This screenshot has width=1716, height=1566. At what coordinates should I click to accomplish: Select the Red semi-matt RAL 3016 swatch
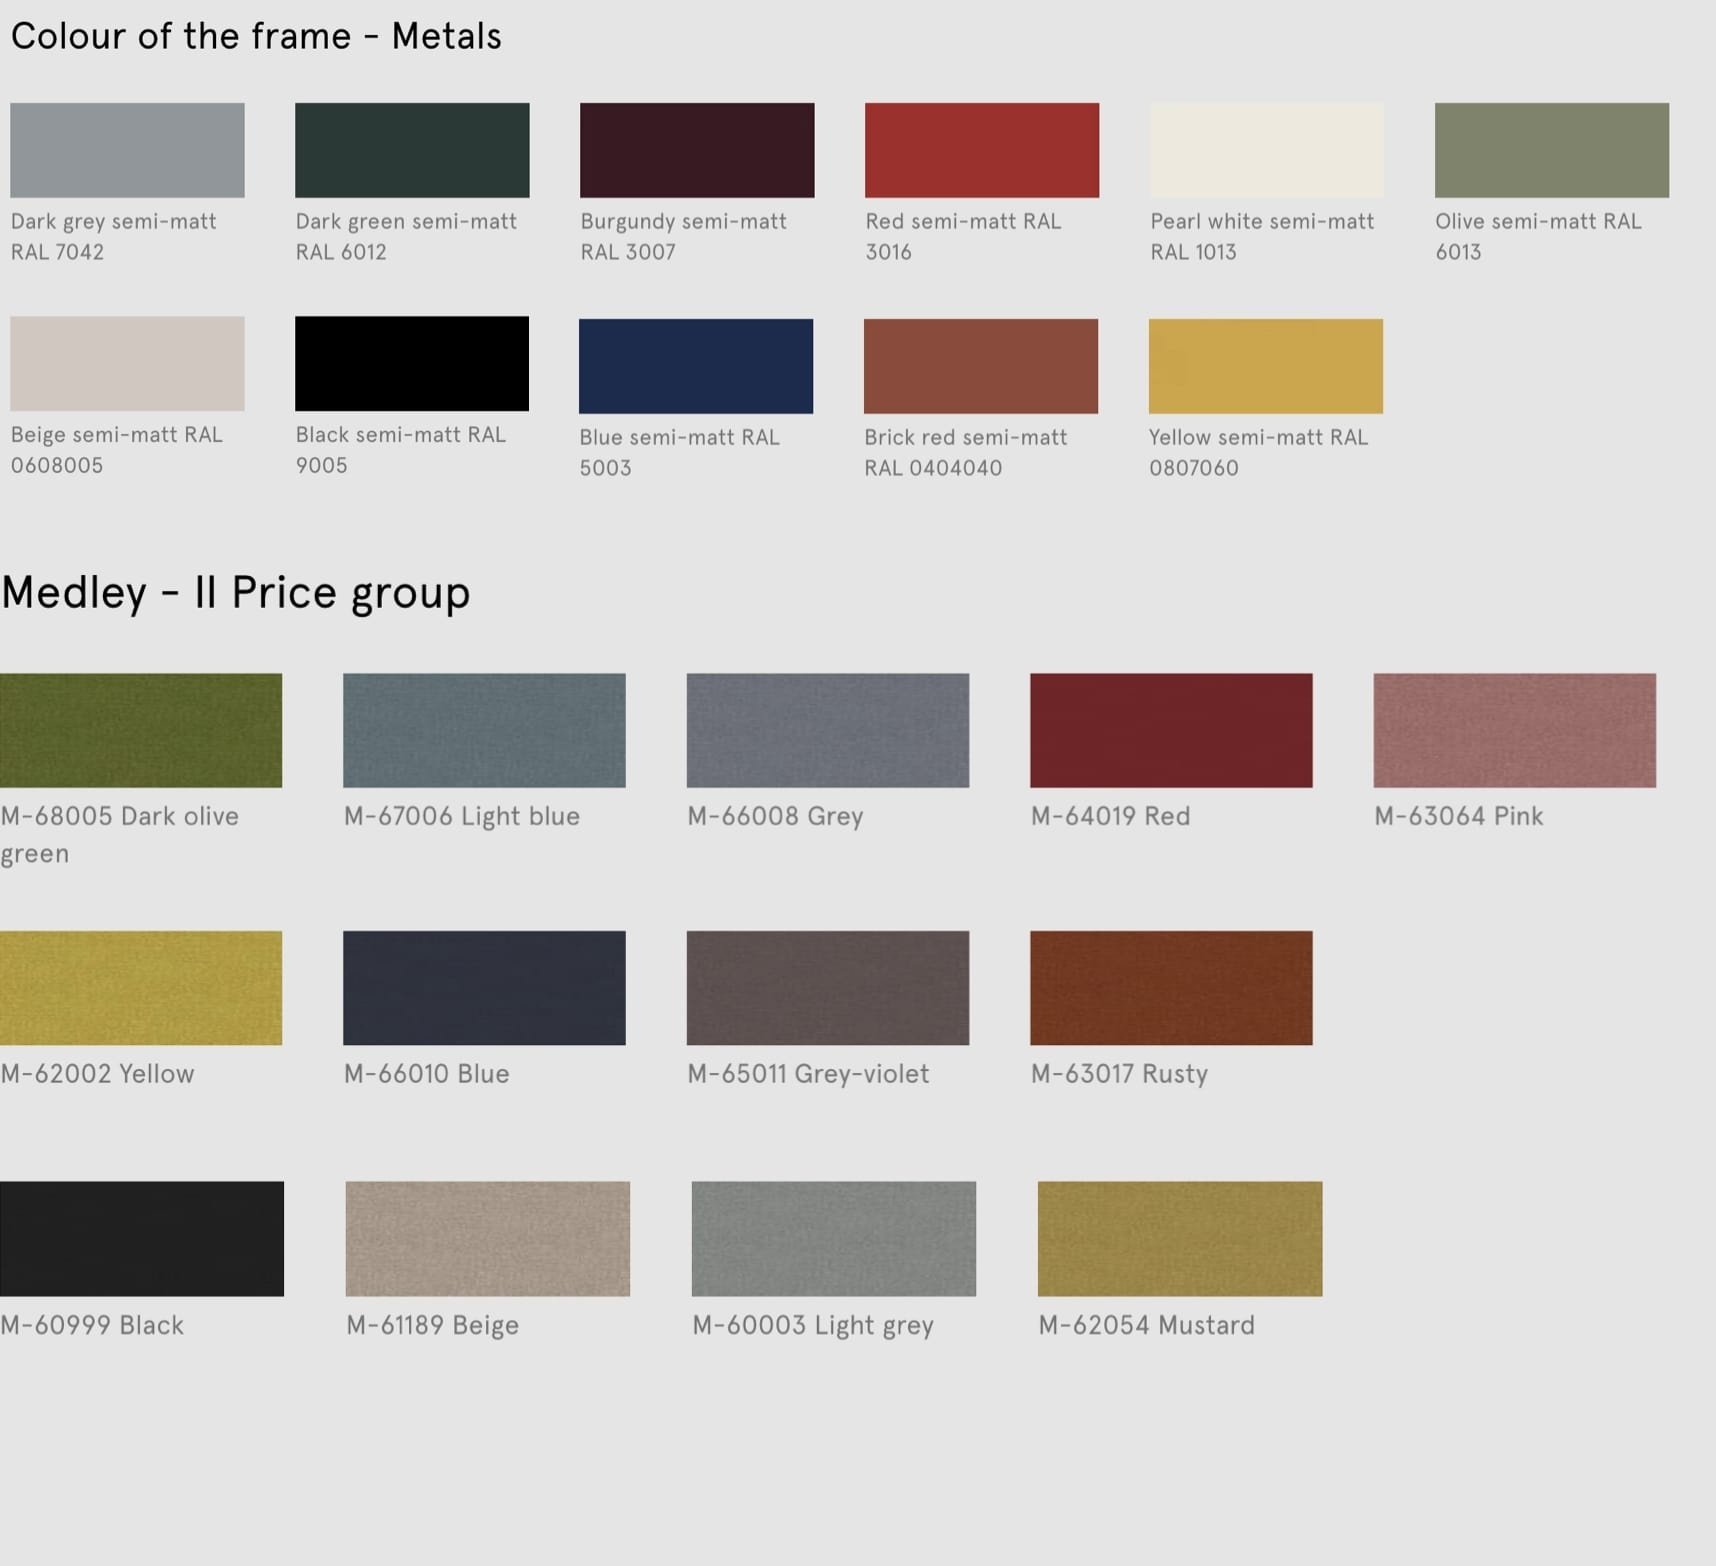click(982, 150)
